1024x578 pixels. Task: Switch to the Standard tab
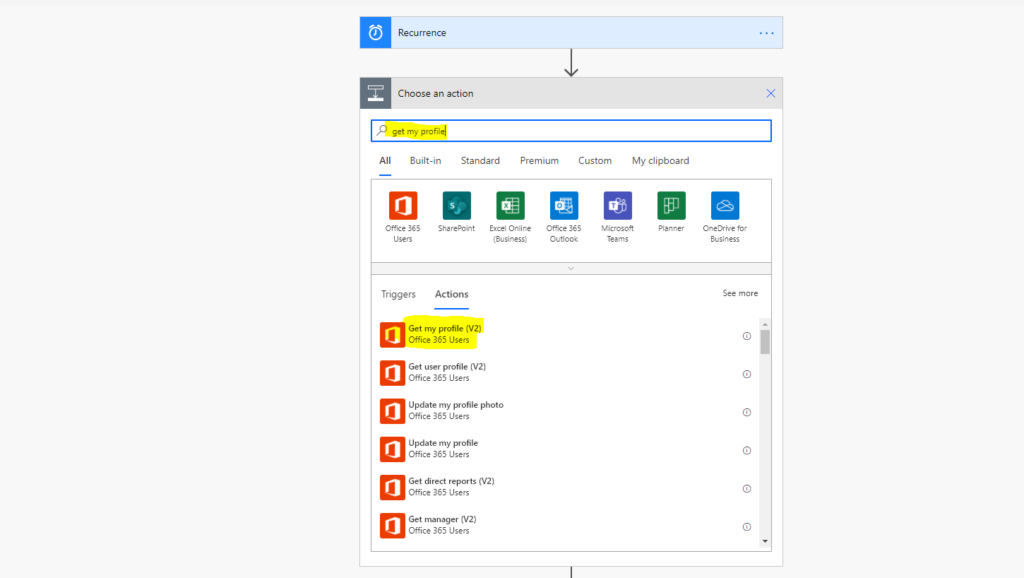point(480,161)
